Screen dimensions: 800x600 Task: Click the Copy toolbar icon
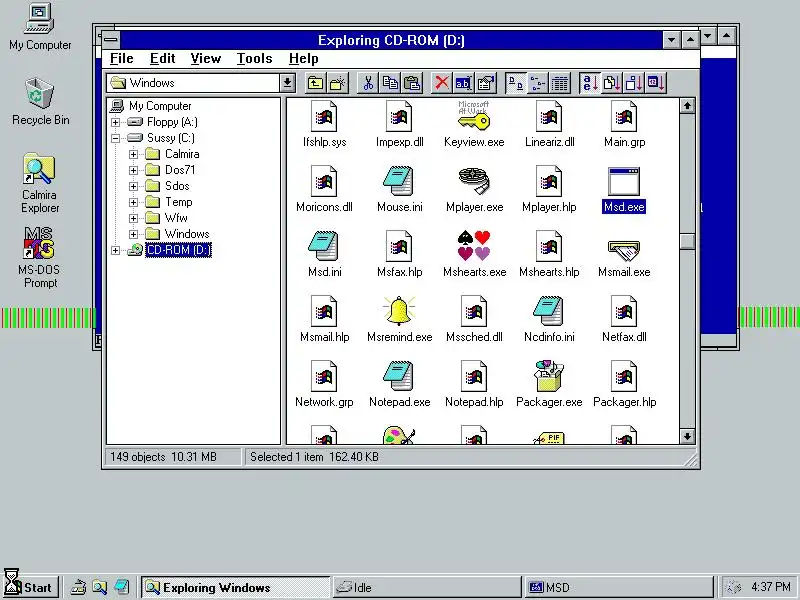390,83
